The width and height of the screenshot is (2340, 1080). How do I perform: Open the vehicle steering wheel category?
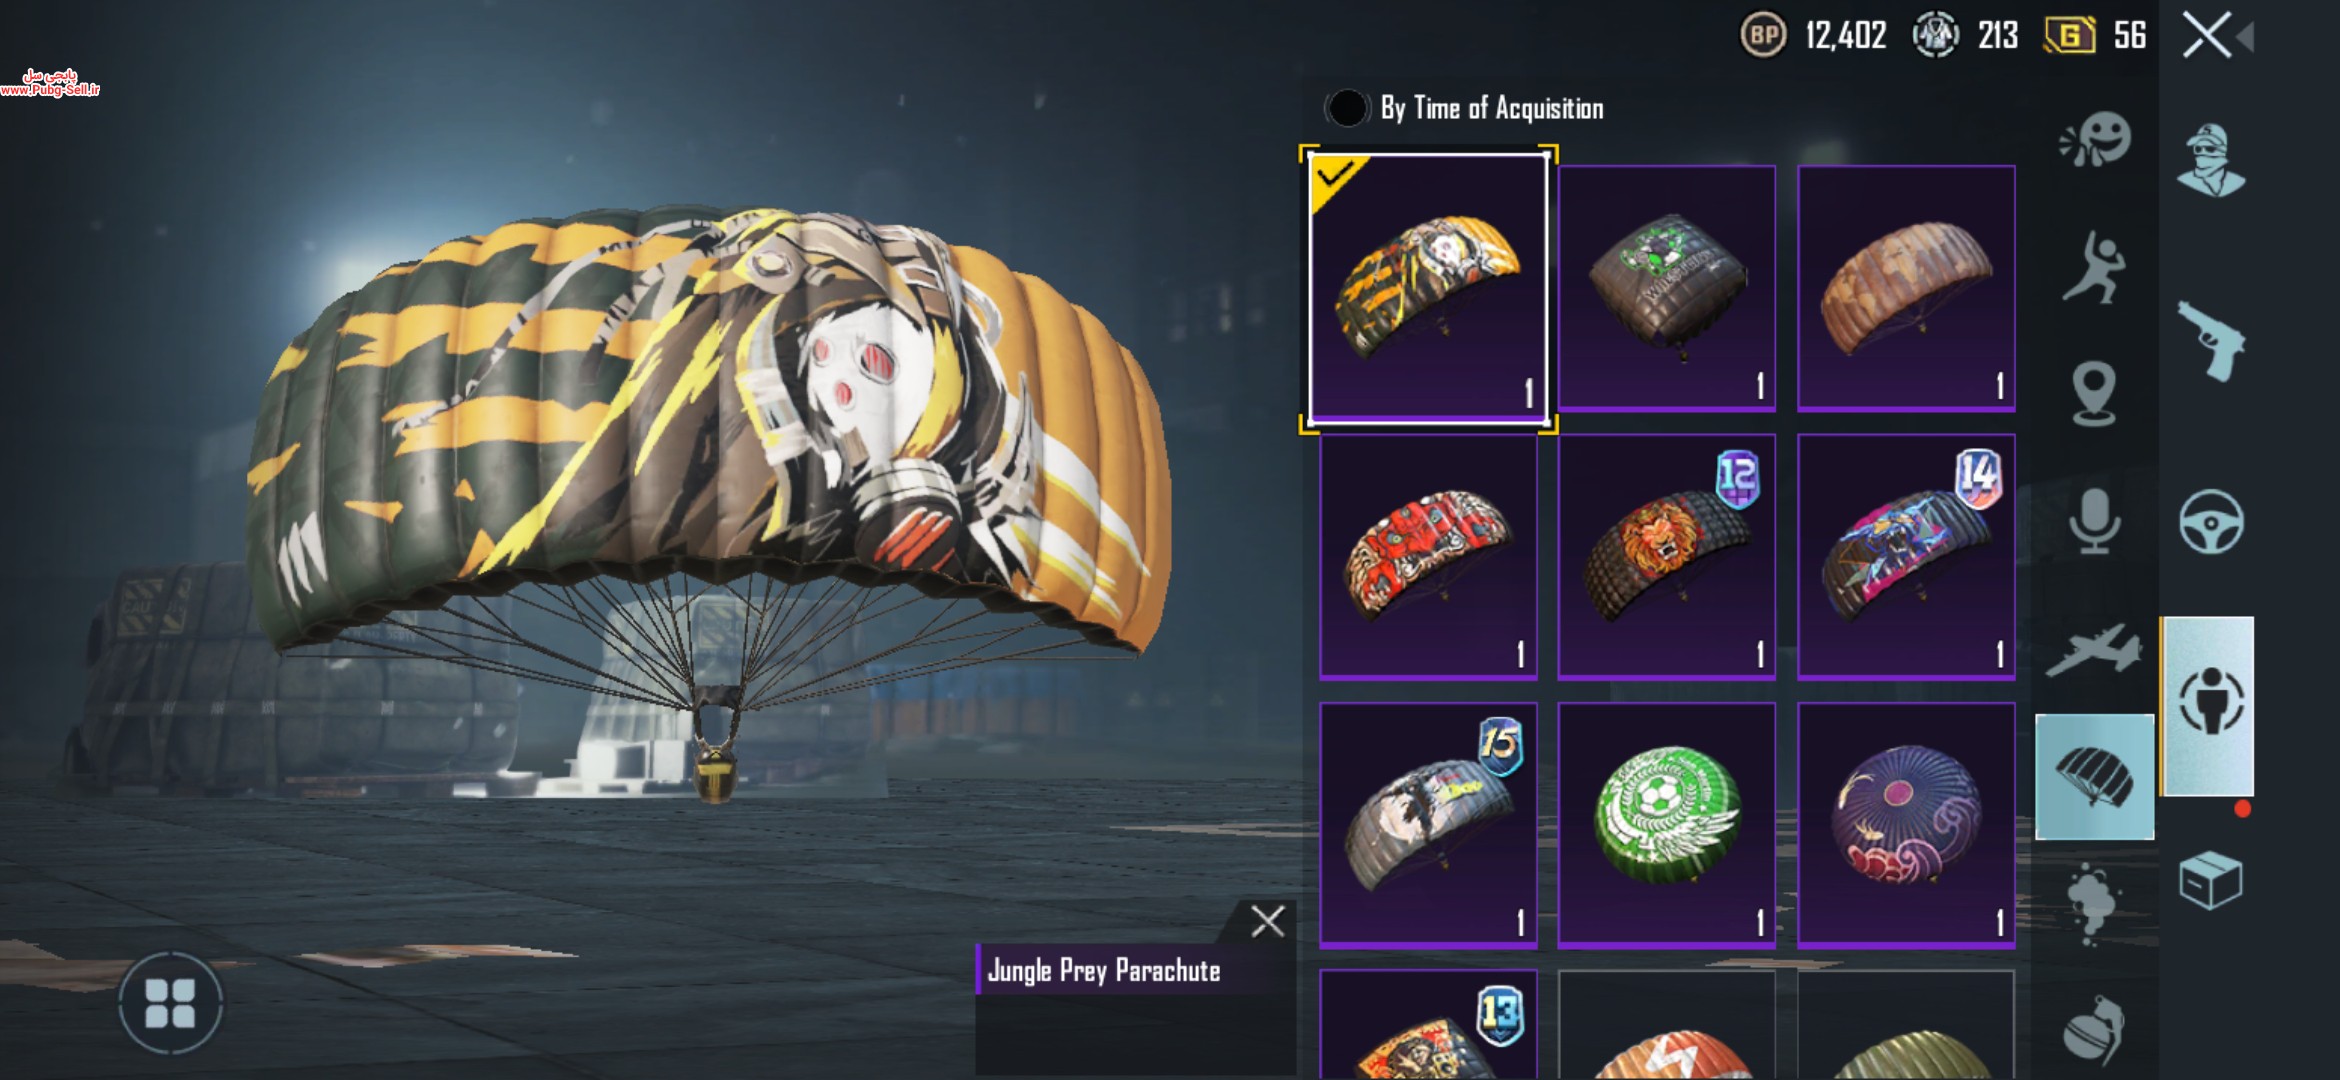pyautogui.click(x=2211, y=521)
